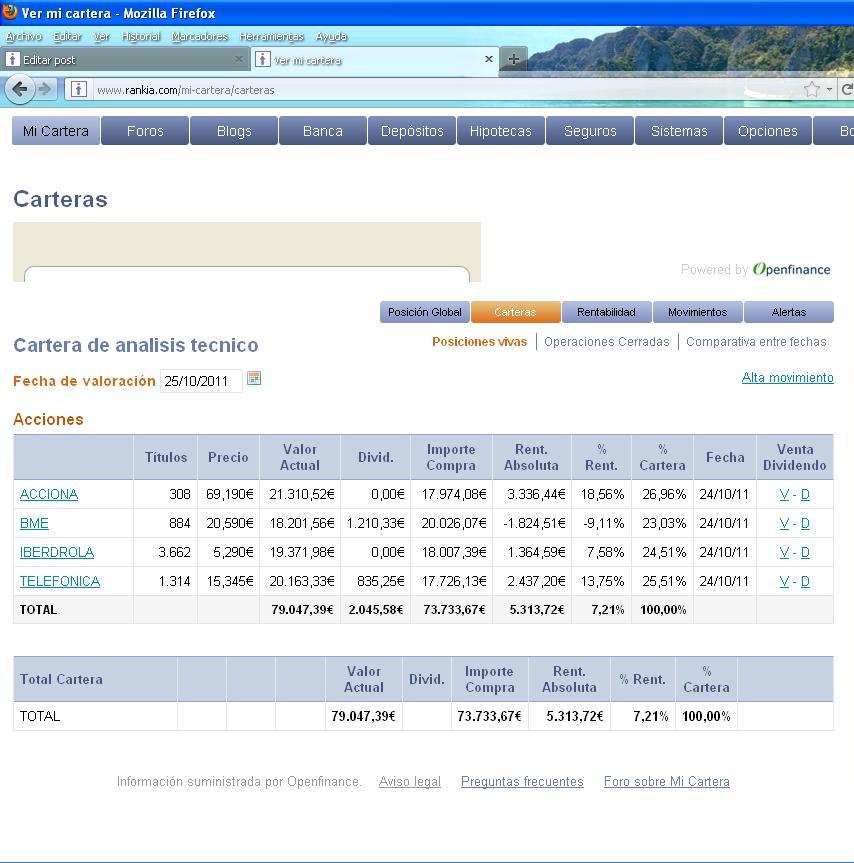This screenshot has height=863, width=854.
Task: Go to Depósitos navigation tab
Action: tap(412, 131)
